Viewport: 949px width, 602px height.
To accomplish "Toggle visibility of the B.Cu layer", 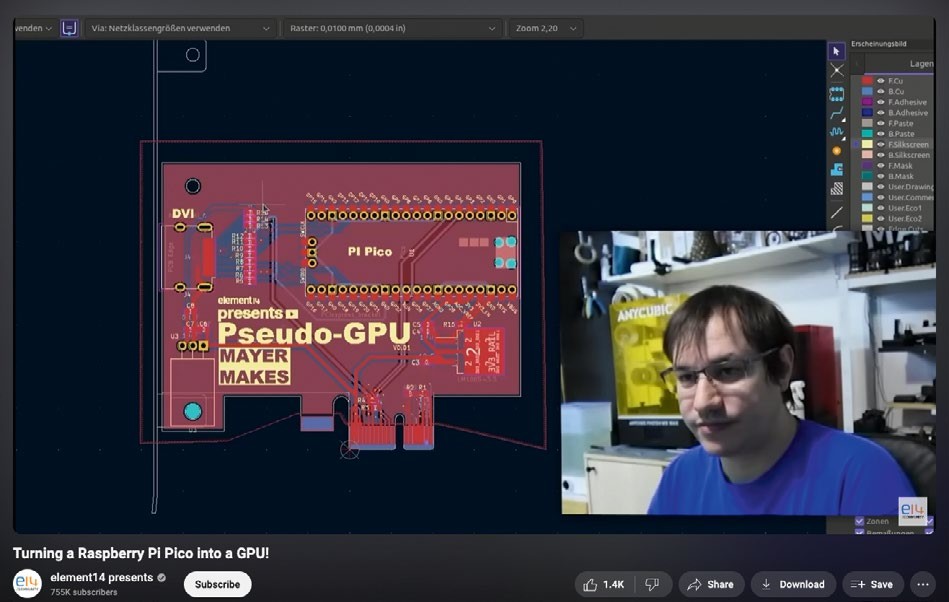I will [x=881, y=91].
